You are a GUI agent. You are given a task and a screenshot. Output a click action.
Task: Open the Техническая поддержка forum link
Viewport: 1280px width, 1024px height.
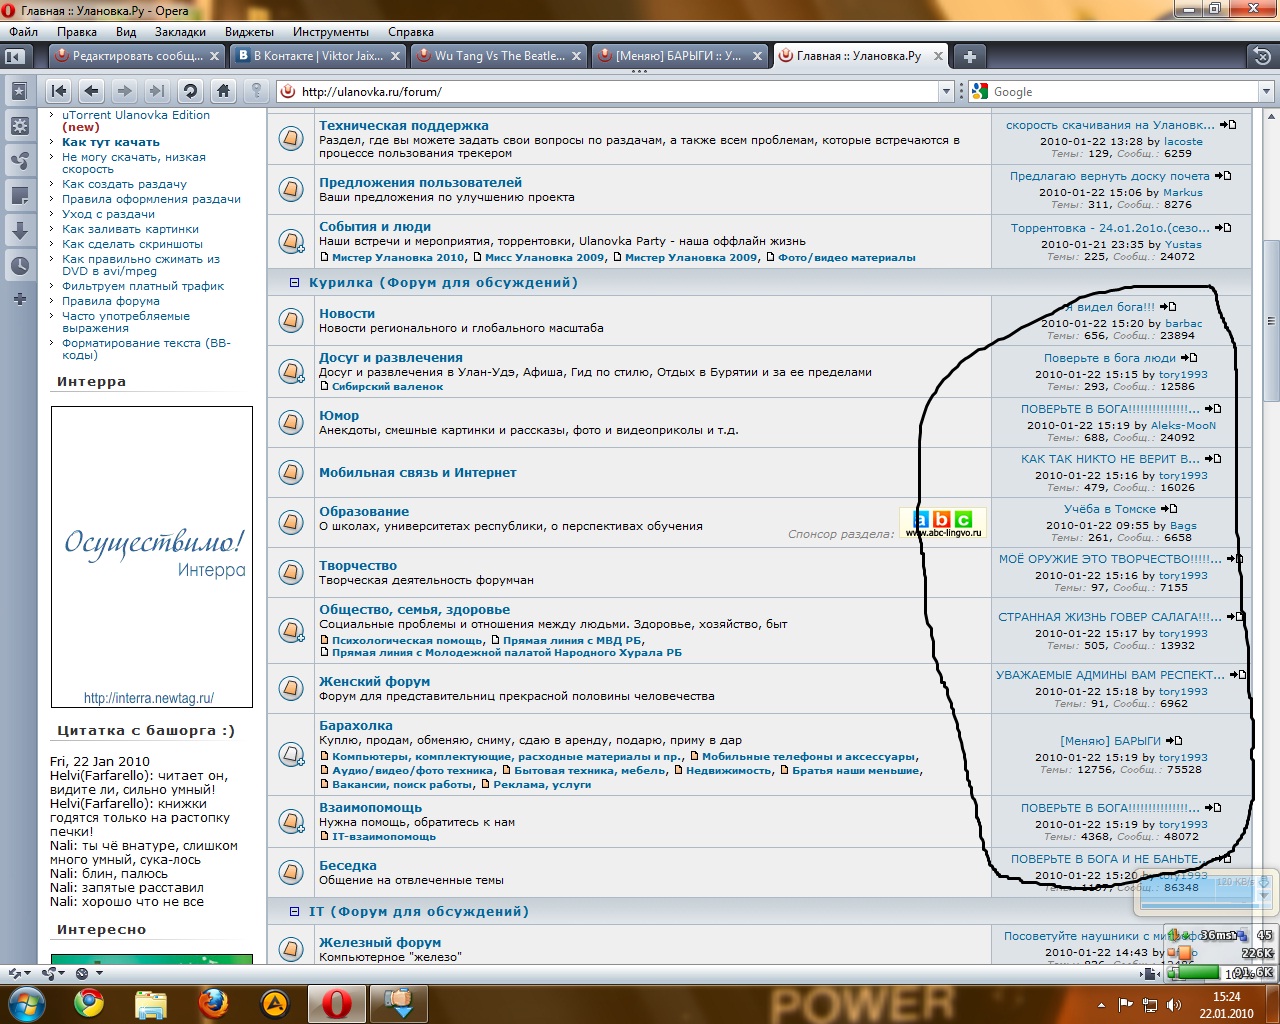[403, 126]
